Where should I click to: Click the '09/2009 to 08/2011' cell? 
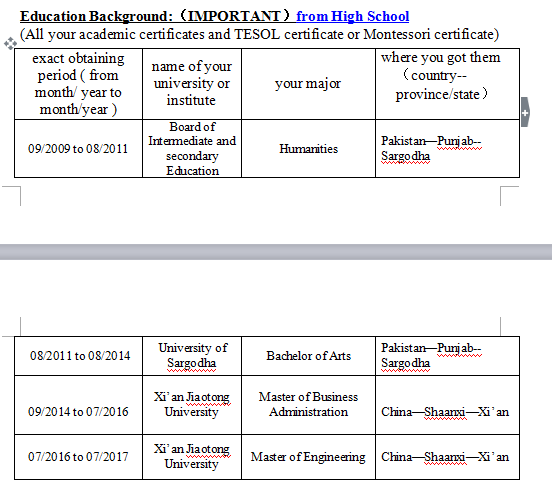(x=79, y=149)
